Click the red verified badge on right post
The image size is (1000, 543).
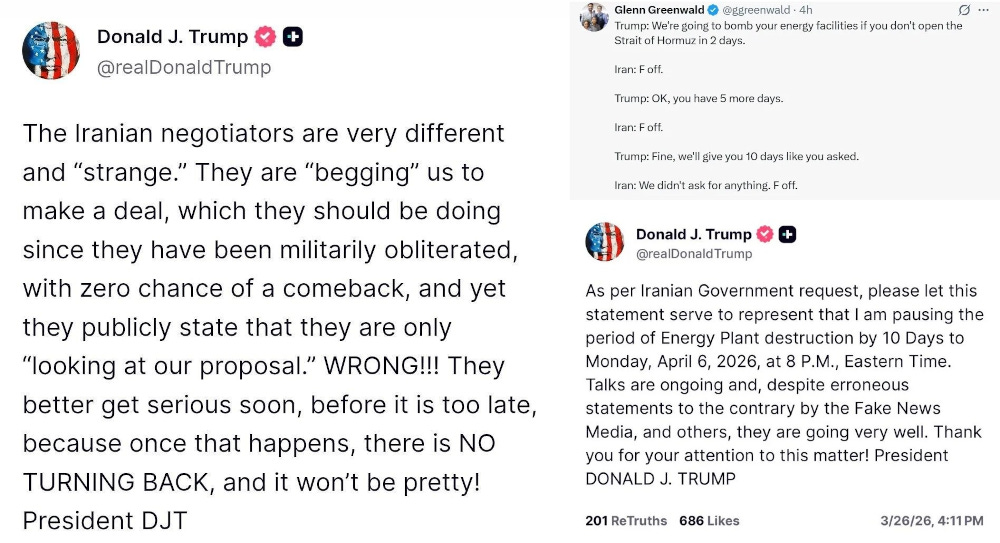765,234
